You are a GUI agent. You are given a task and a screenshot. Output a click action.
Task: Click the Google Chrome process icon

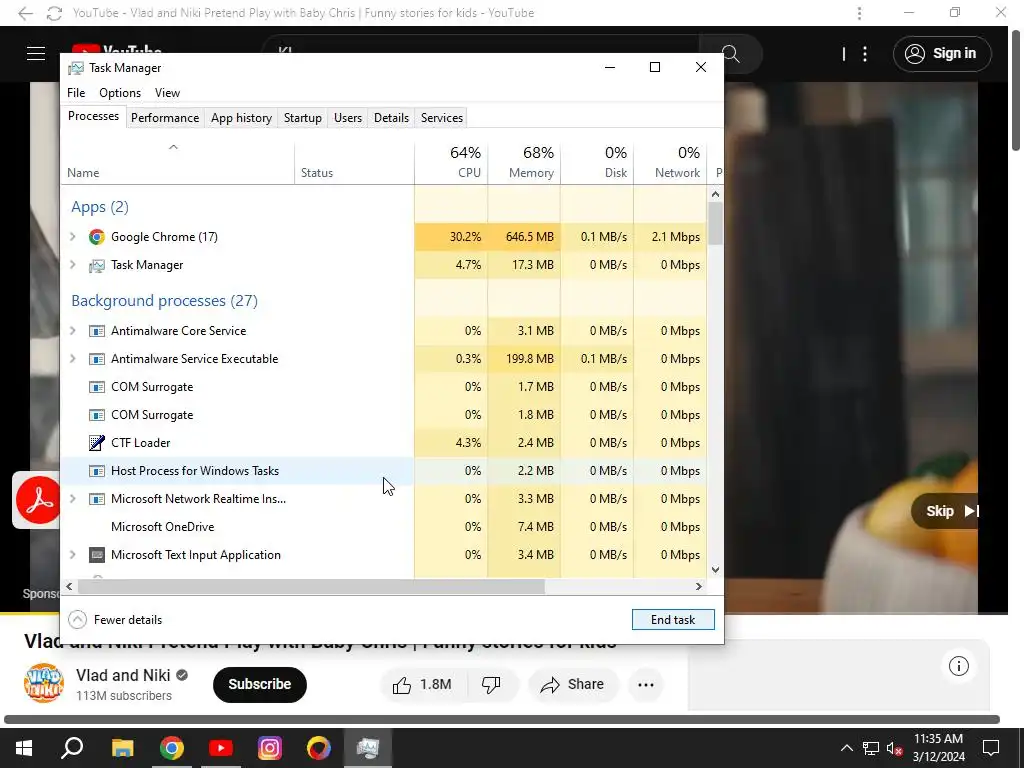[x=97, y=237]
